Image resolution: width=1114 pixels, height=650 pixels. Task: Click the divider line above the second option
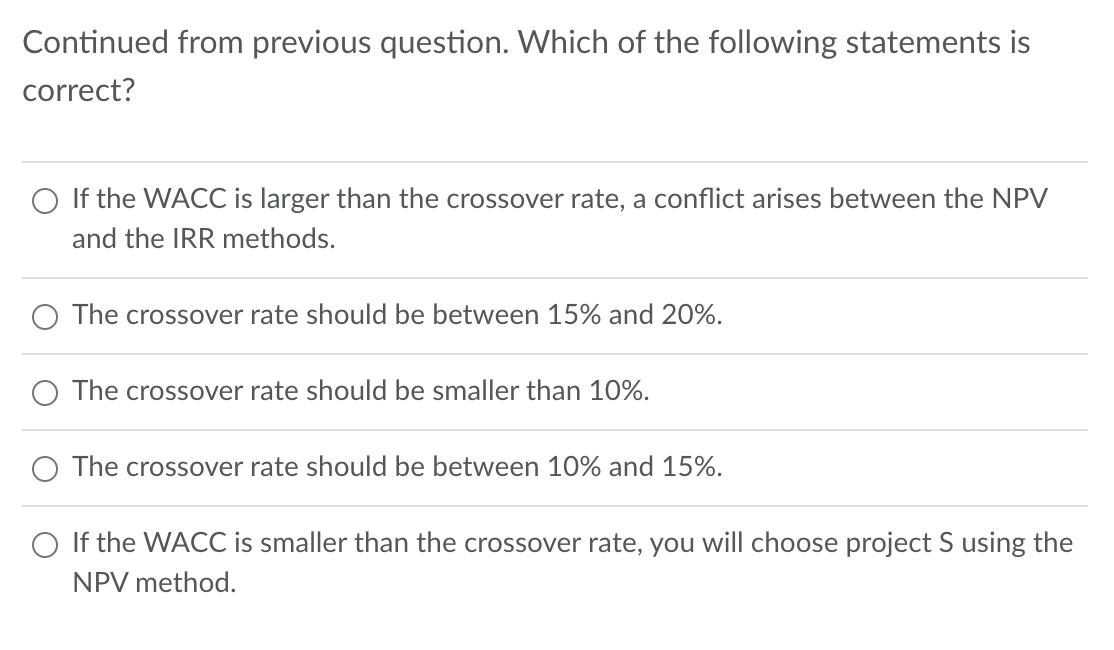[556, 277]
